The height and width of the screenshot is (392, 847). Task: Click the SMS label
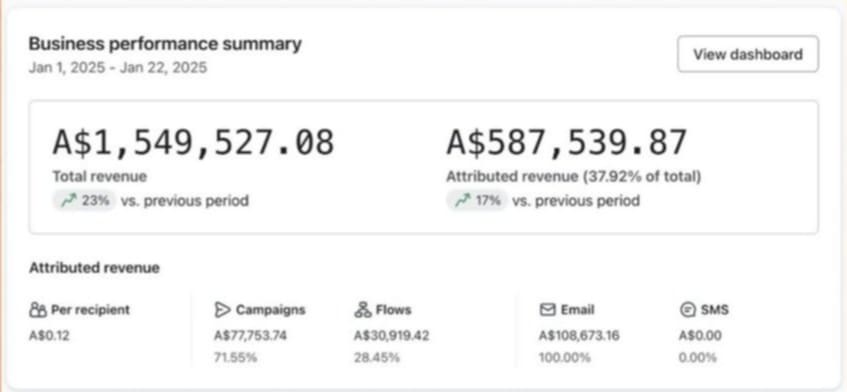(715, 310)
